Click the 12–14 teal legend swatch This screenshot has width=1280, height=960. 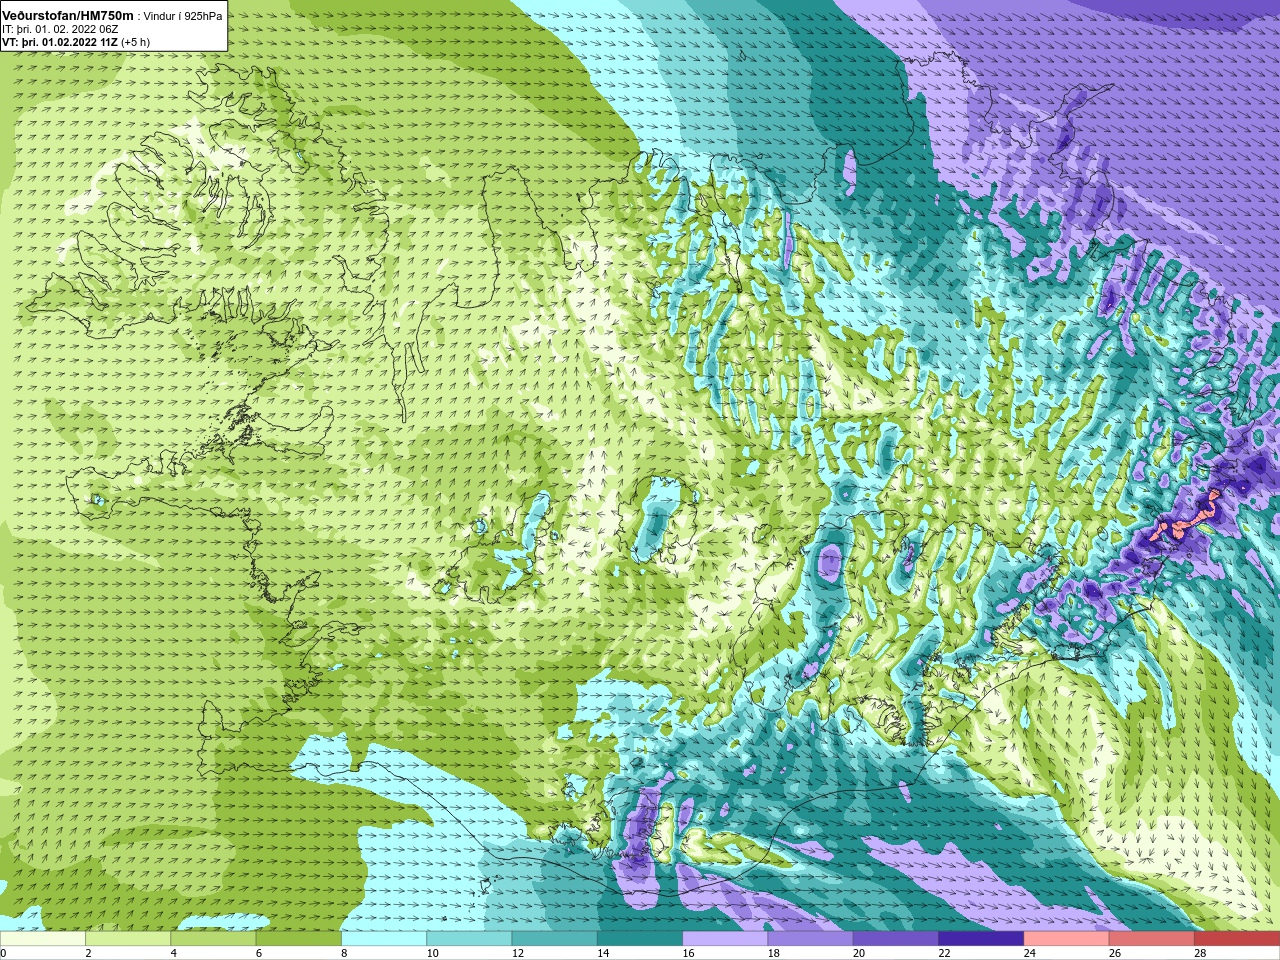(554, 939)
